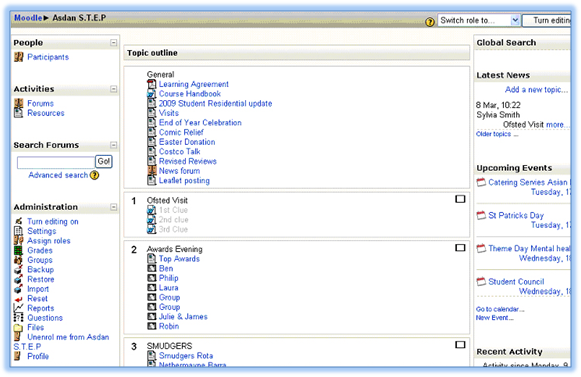Click the Files folder icon

(19, 327)
